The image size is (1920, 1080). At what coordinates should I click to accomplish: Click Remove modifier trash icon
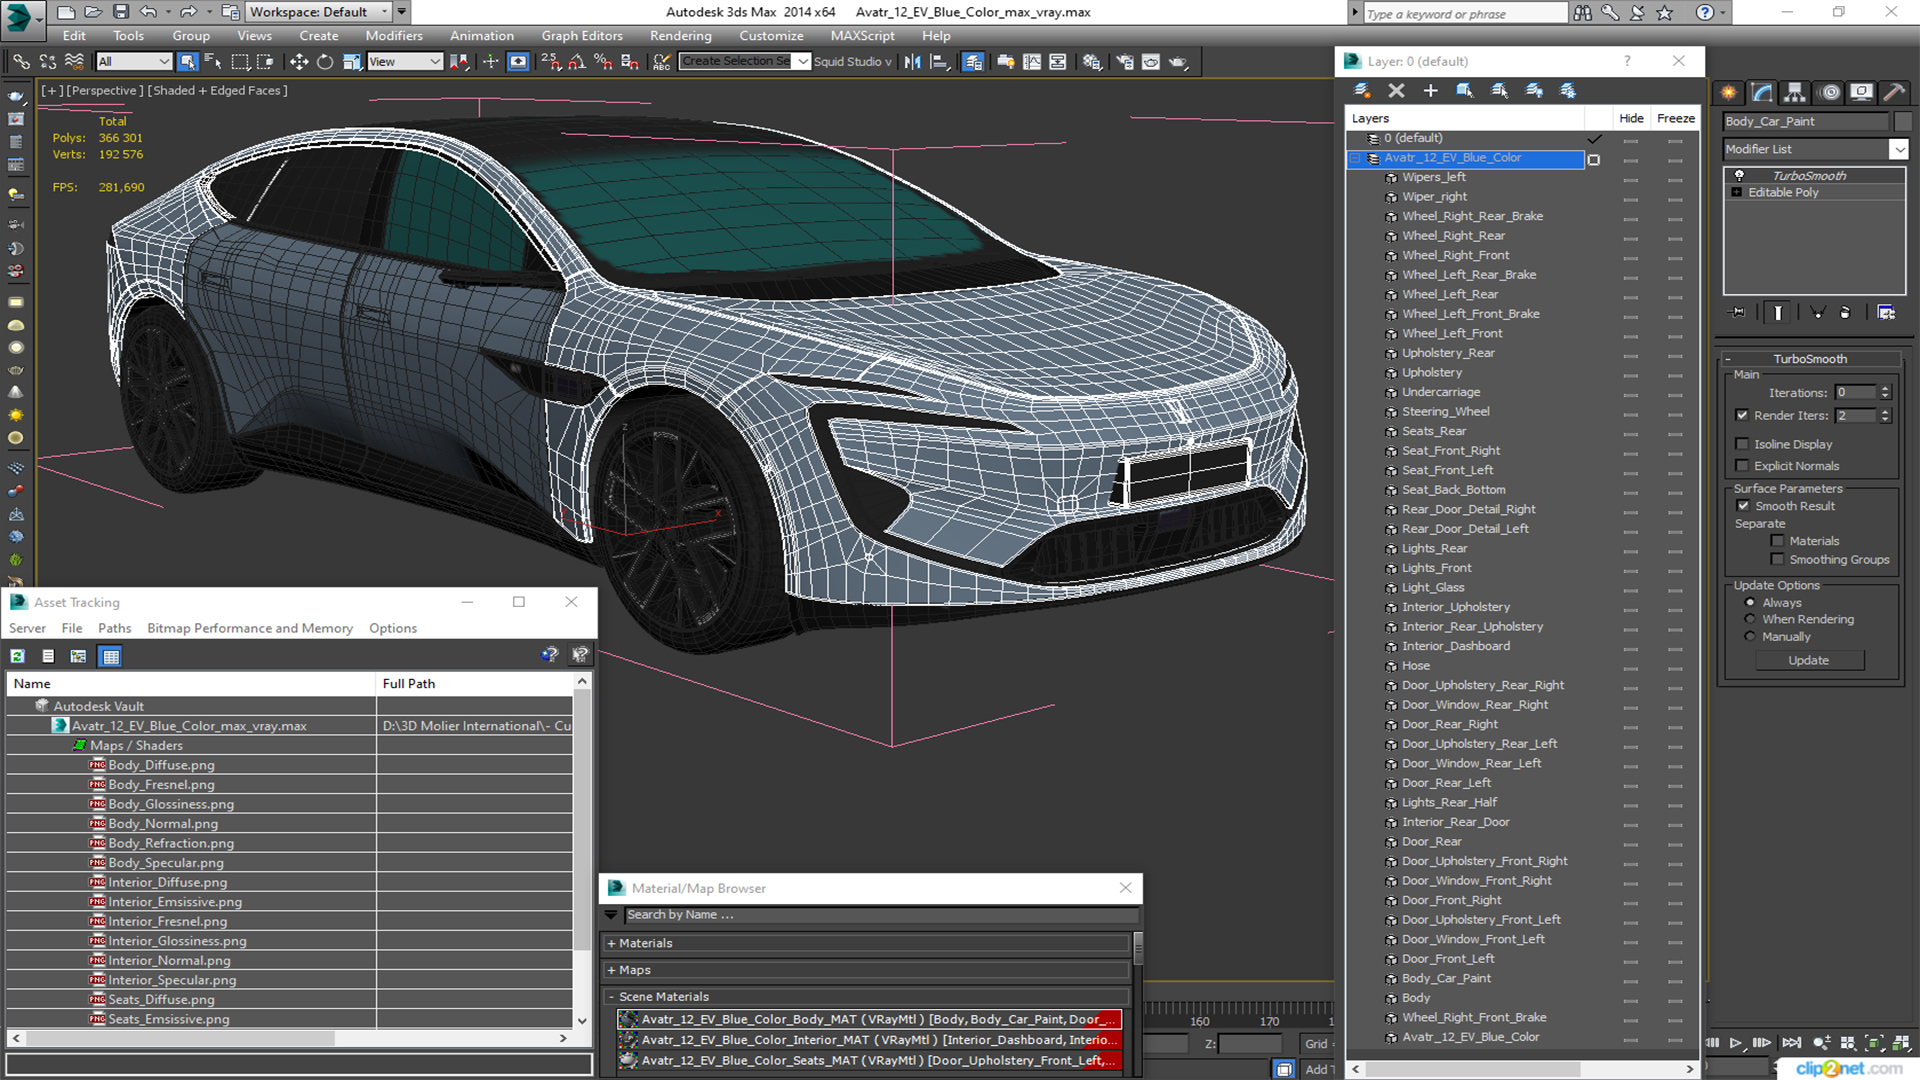pyautogui.click(x=1845, y=313)
